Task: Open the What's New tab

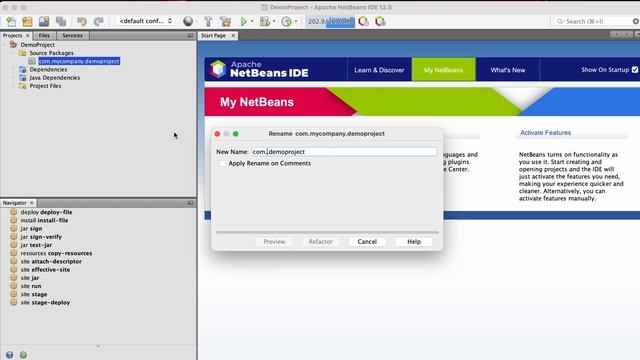Action: coord(508,70)
